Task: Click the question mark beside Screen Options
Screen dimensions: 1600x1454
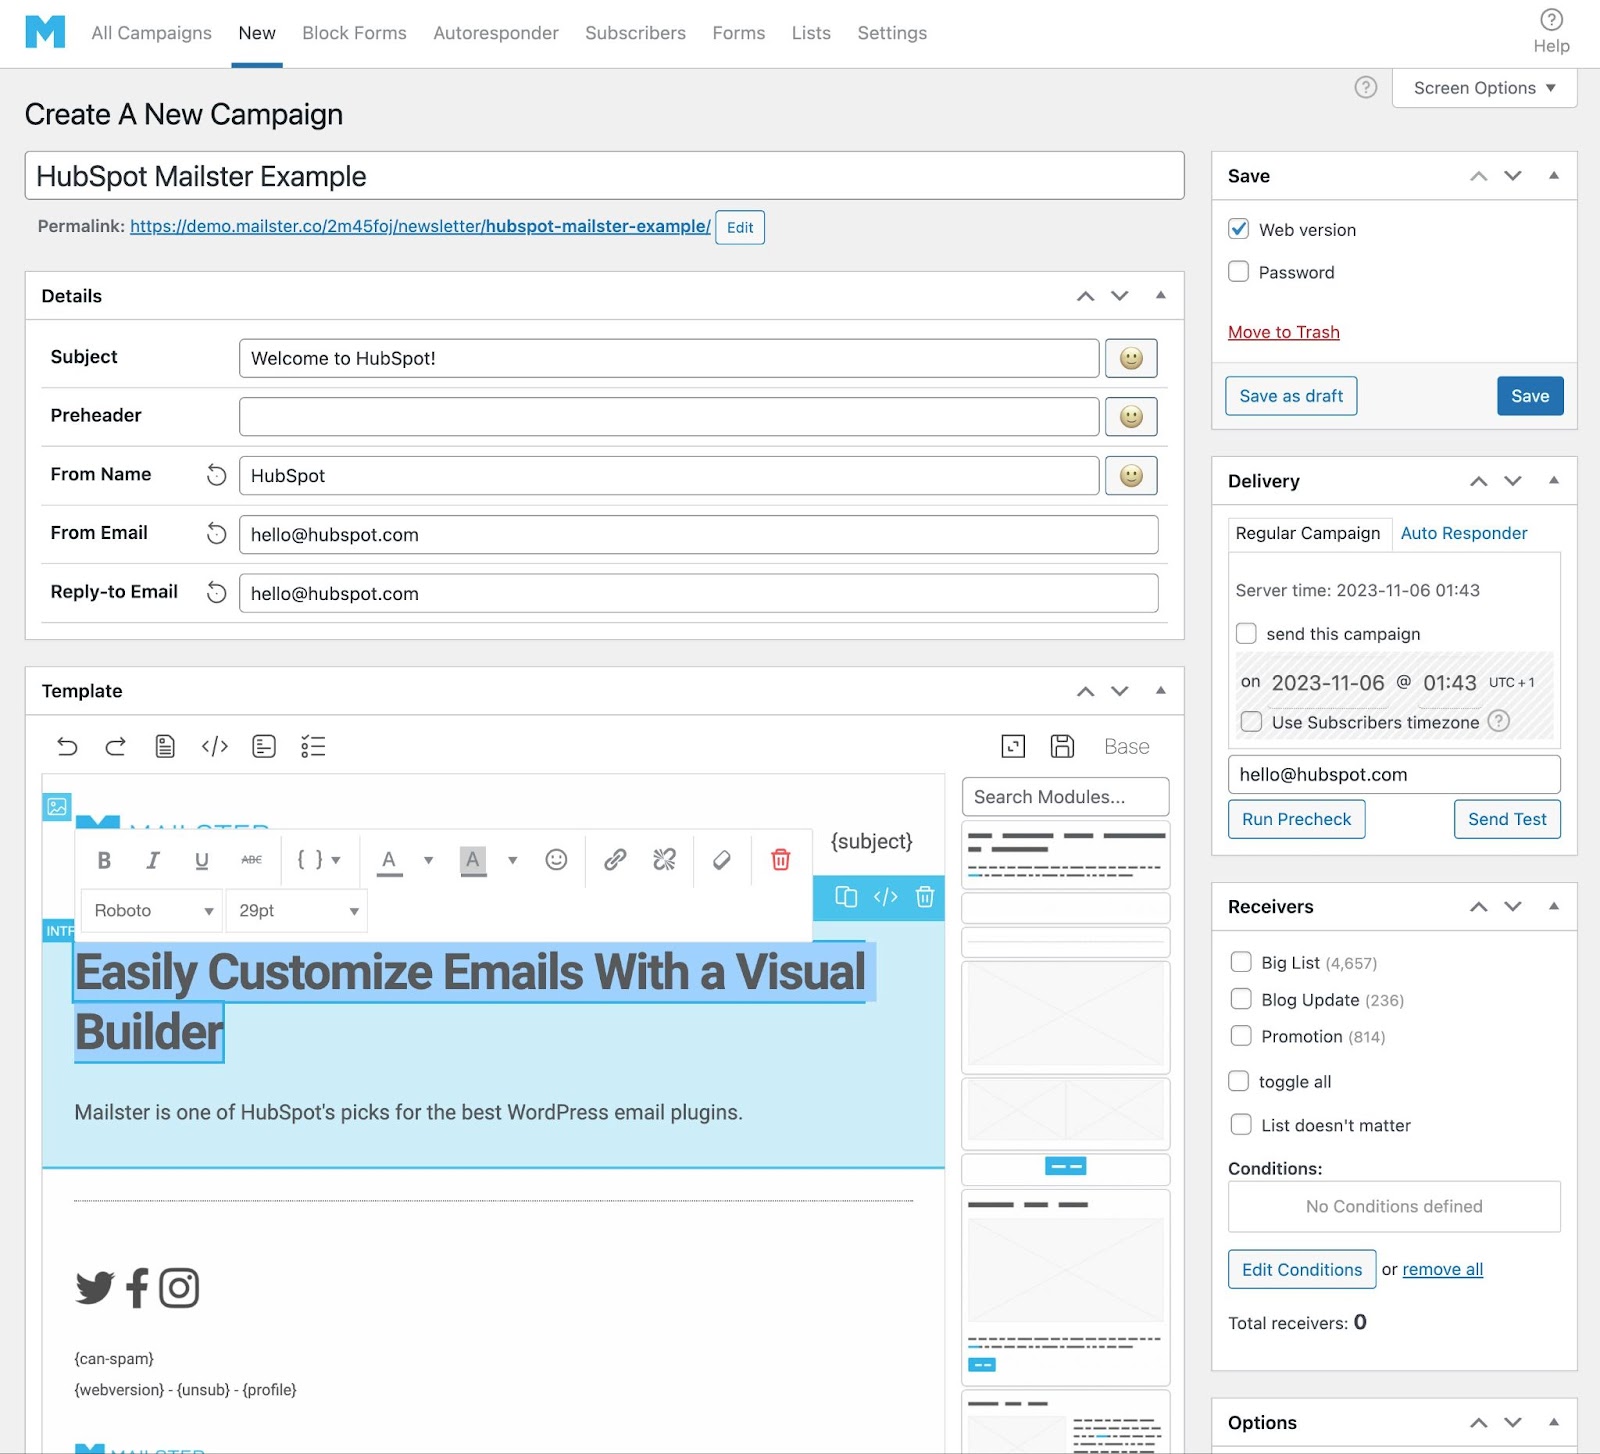Action: [1365, 87]
